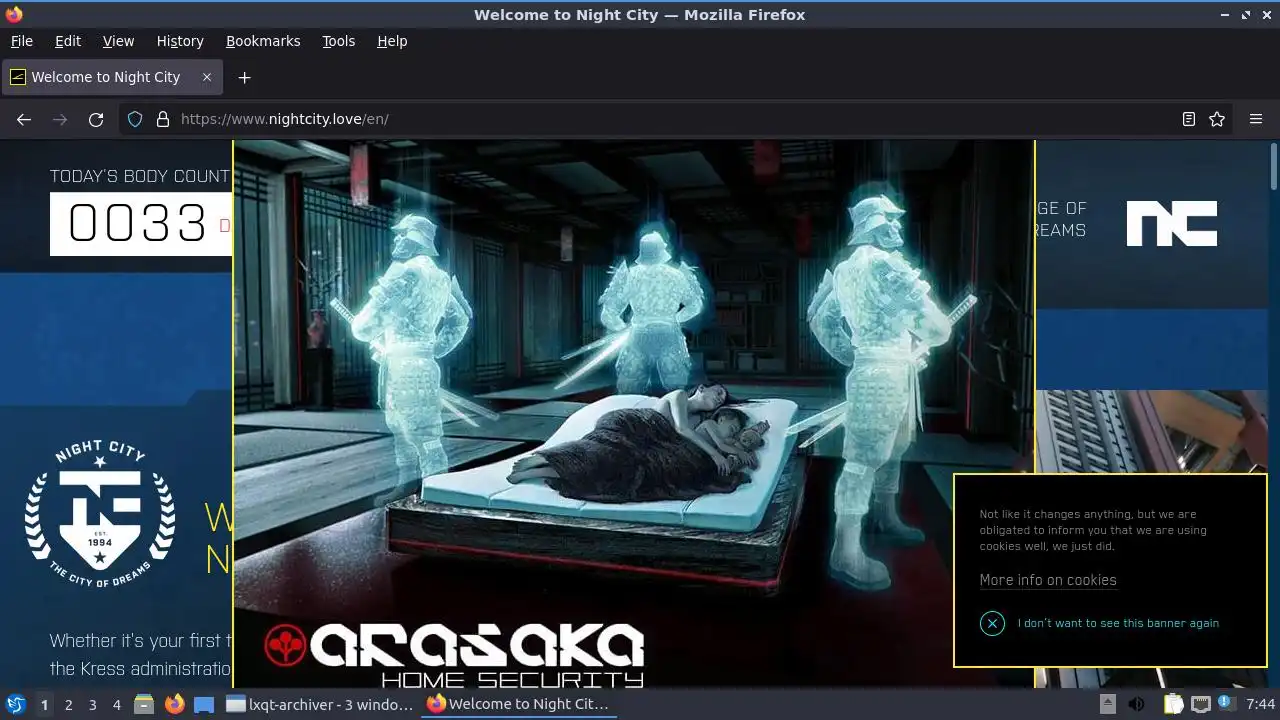Open the clipboard manager tray icon
Image resolution: width=1280 pixels, height=720 pixels.
click(1173, 704)
